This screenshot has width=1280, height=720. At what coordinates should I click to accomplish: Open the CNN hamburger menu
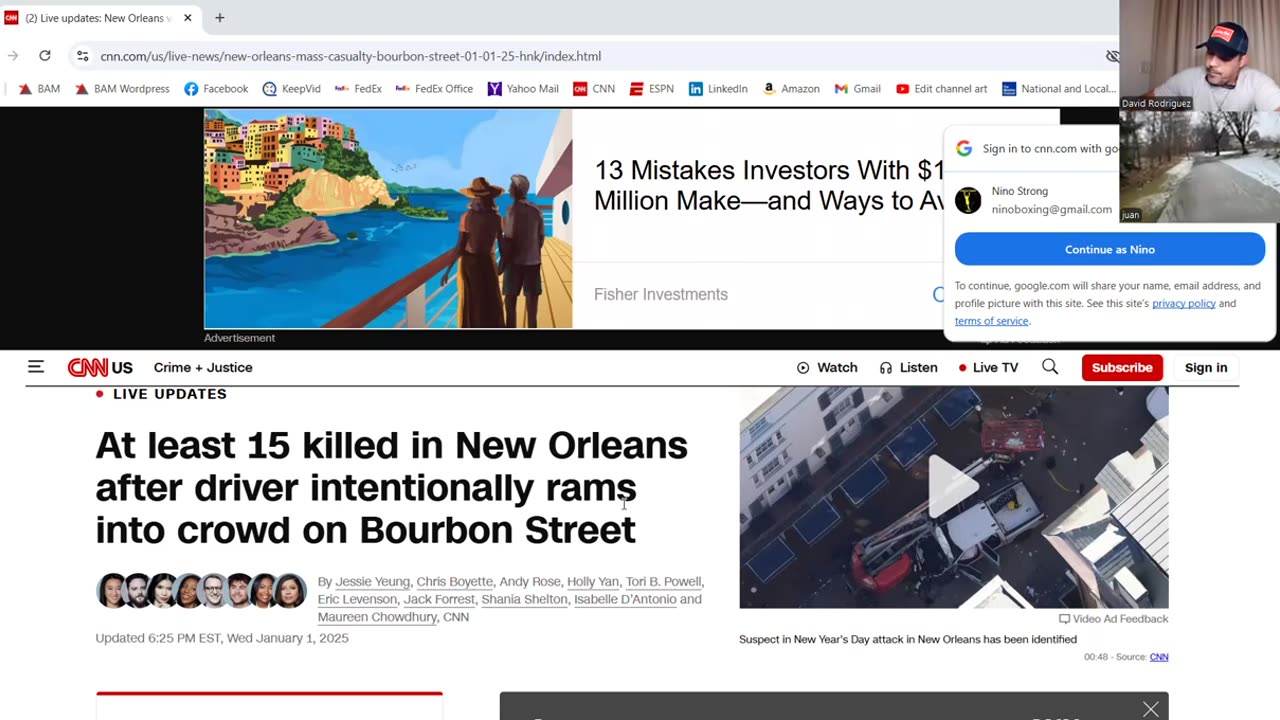coord(36,367)
